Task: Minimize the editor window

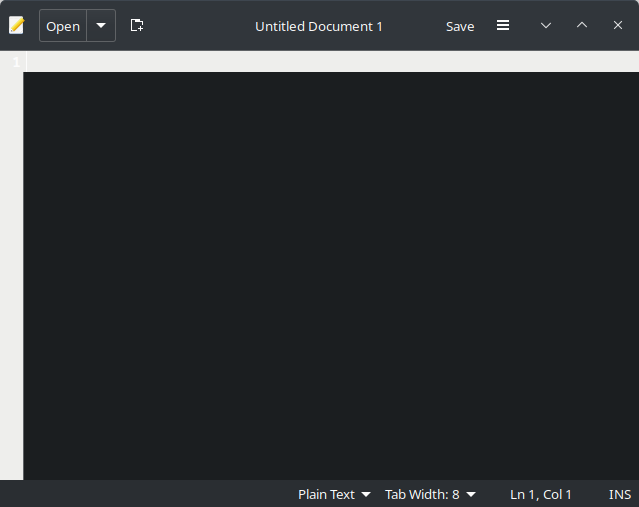Action: 546,25
